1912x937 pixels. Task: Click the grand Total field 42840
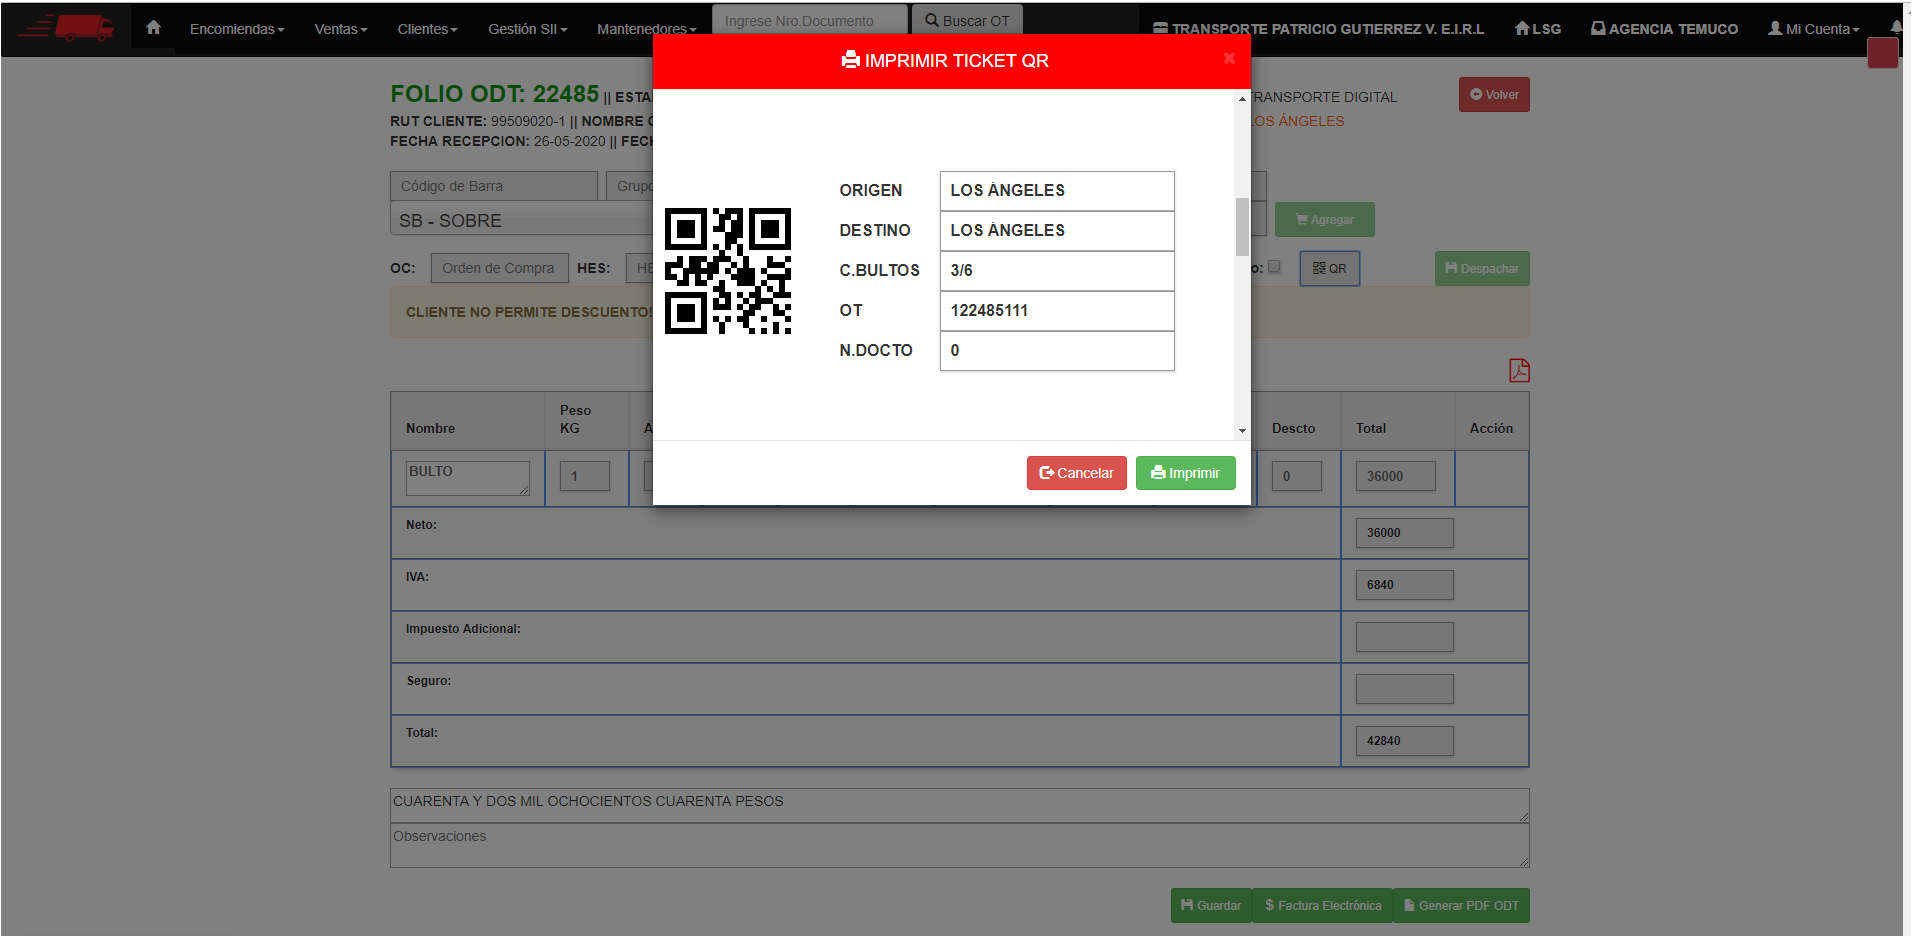[x=1405, y=741]
